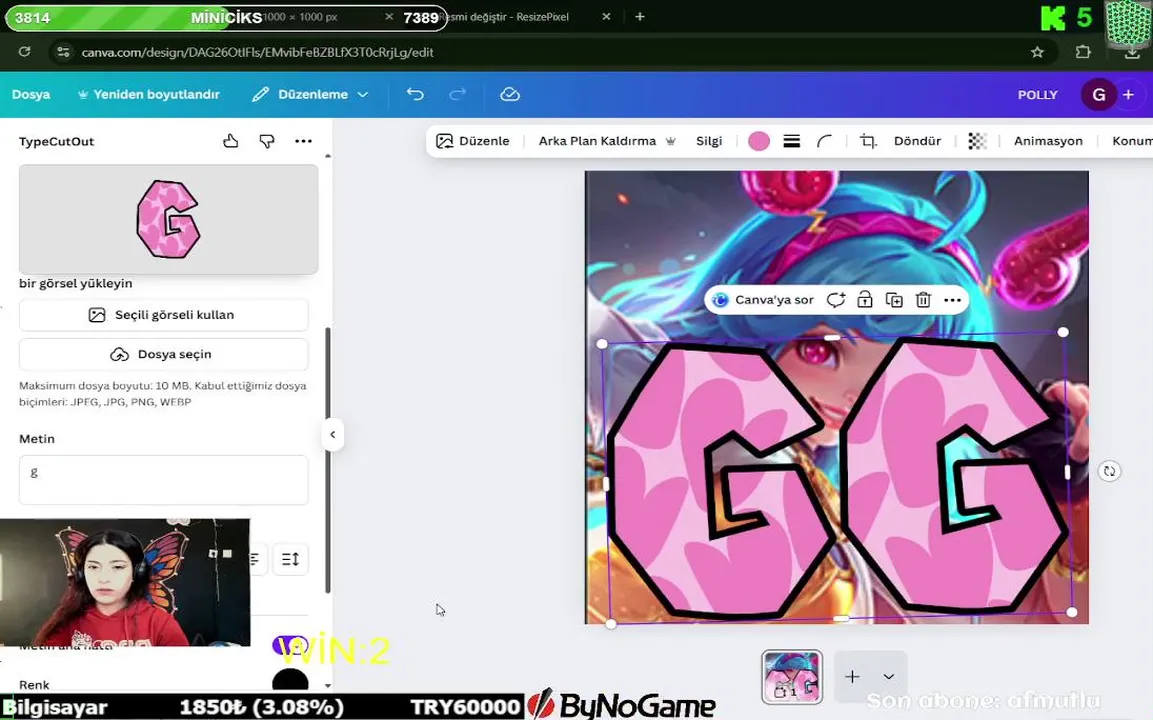Open the G account avatar
This screenshot has width=1153, height=720.
coord(1099,95)
